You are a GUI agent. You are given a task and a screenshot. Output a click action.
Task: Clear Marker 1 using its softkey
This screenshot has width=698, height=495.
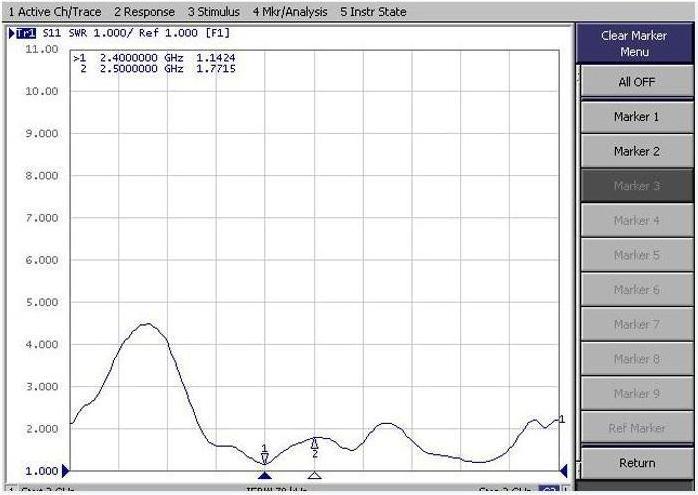coord(636,117)
